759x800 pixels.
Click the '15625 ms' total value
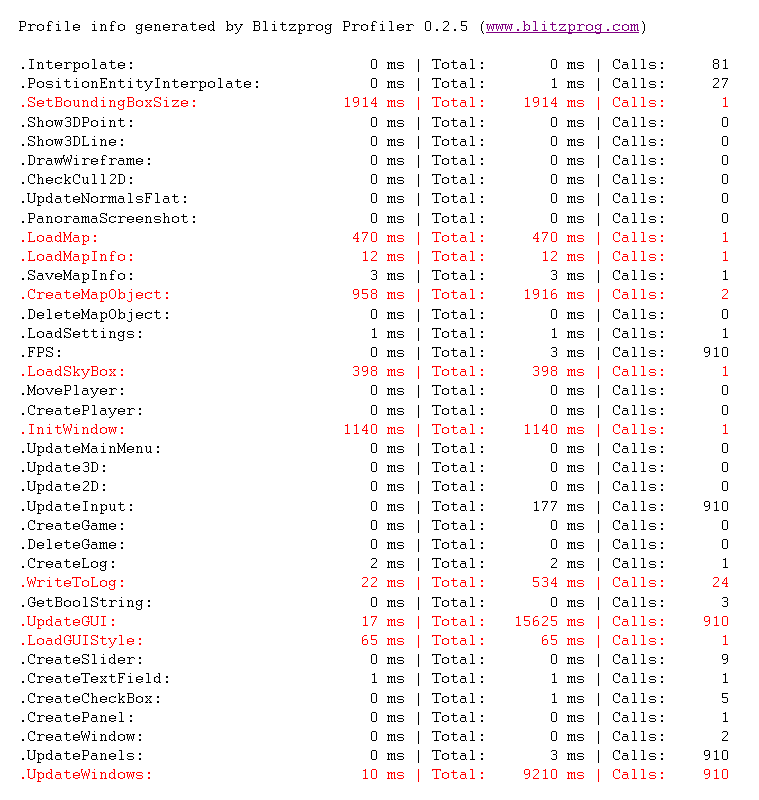point(549,621)
